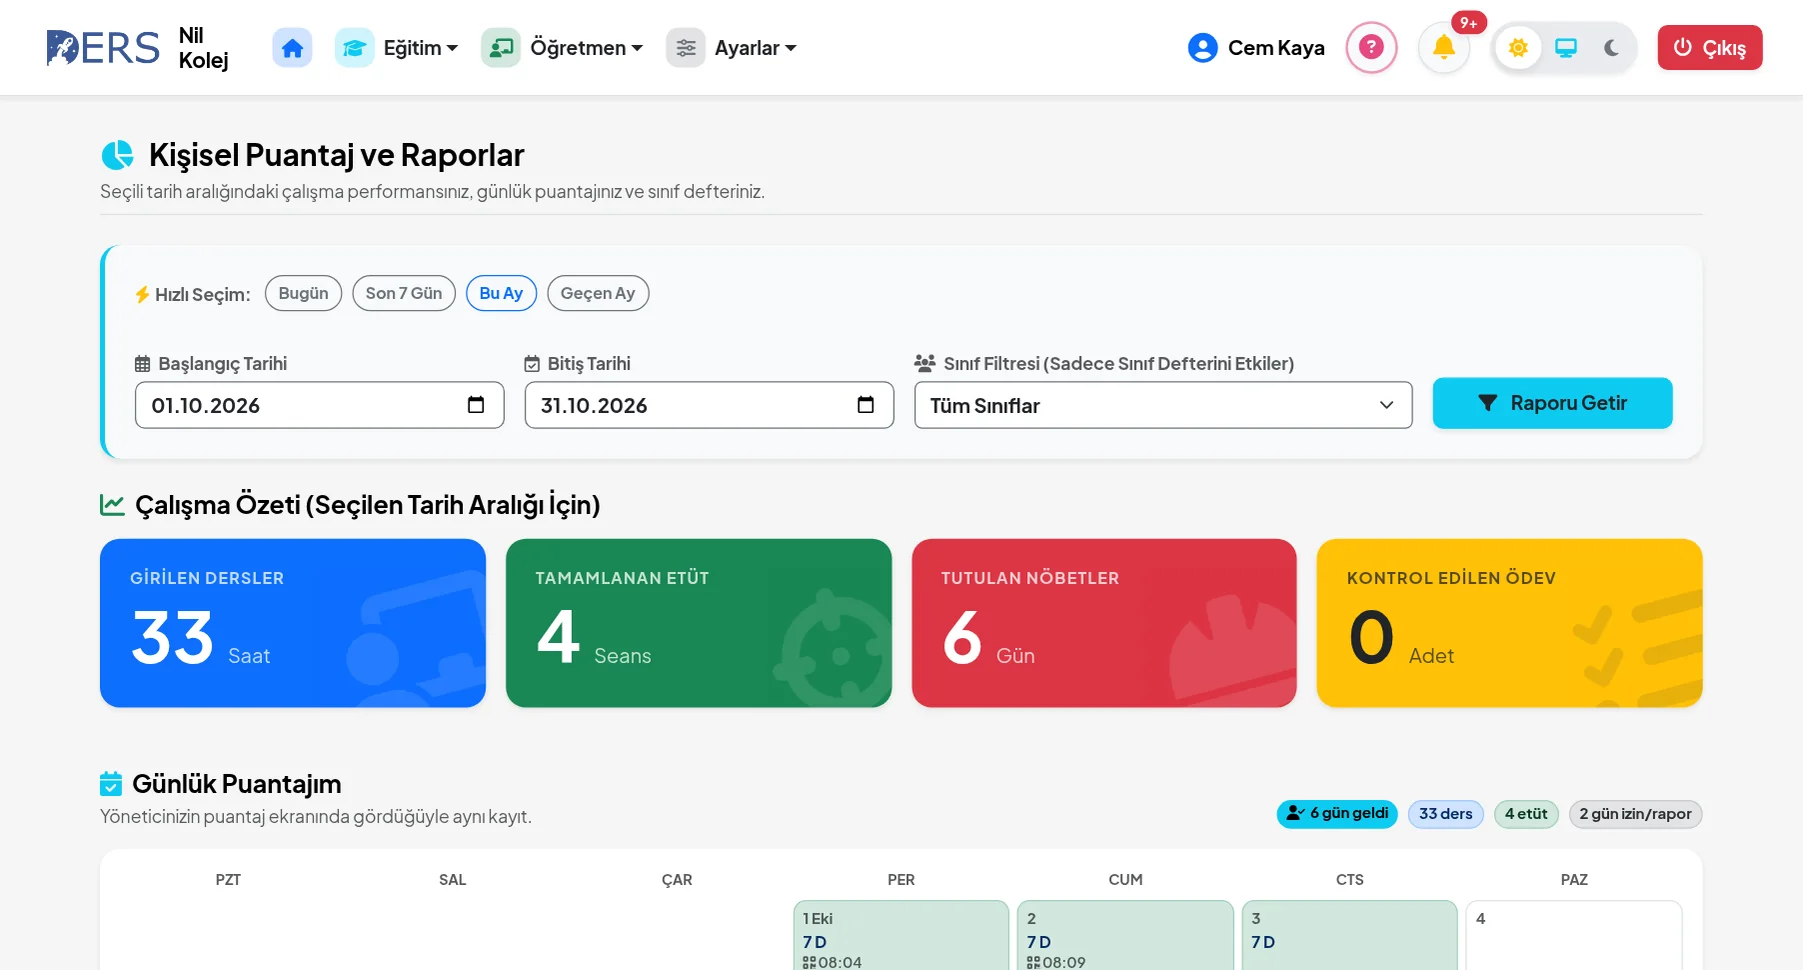
Task: Click the 33 ders badge
Action: click(1446, 814)
